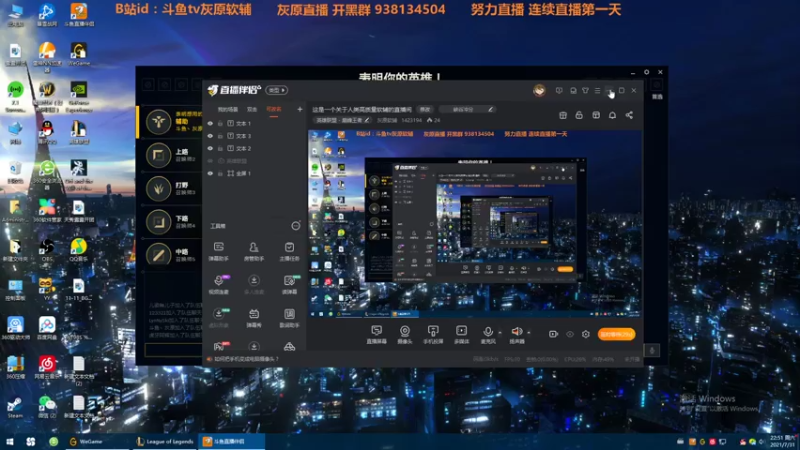Click the stream preview area
The image size is (800, 450).
474,224
